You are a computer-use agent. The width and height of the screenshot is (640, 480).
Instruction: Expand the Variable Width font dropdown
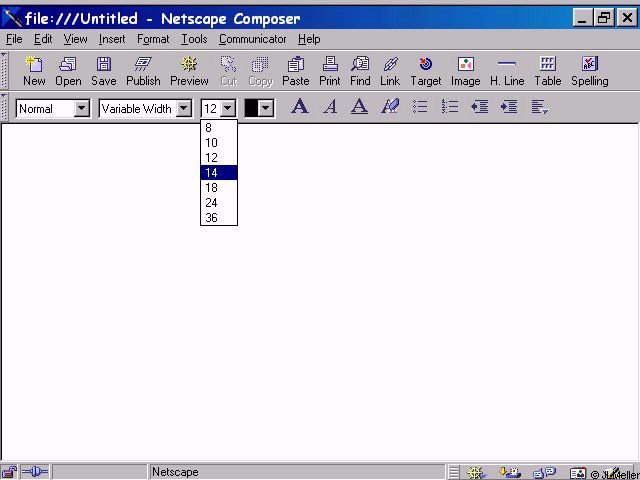(x=184, y=109)
